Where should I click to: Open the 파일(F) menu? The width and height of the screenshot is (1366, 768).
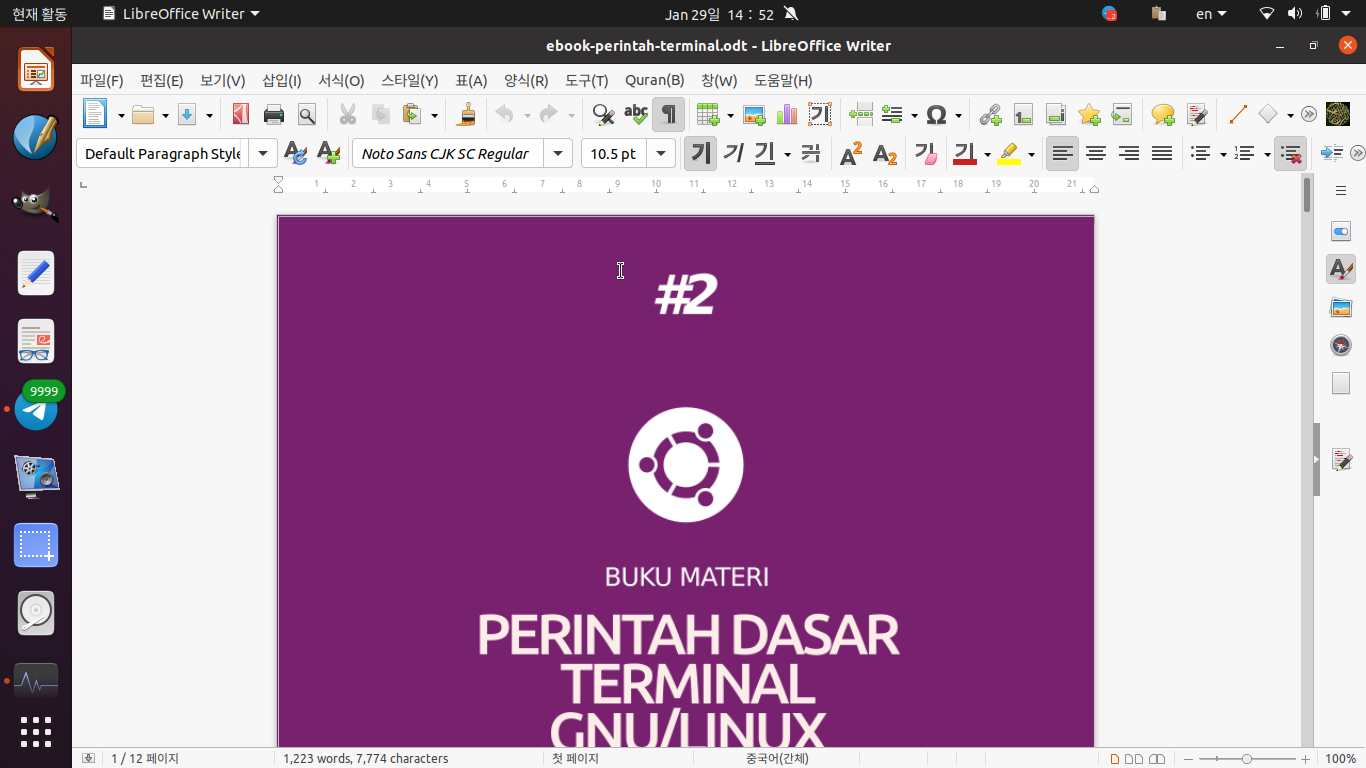coord(102,80)
